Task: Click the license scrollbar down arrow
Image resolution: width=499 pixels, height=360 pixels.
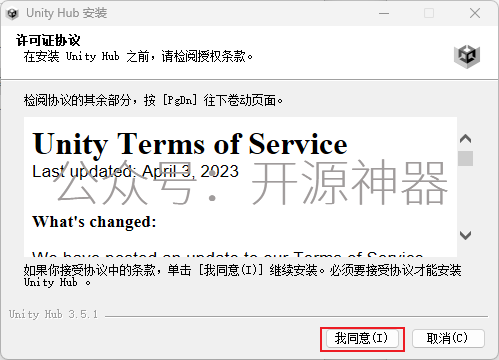Action: click(465, 235)
